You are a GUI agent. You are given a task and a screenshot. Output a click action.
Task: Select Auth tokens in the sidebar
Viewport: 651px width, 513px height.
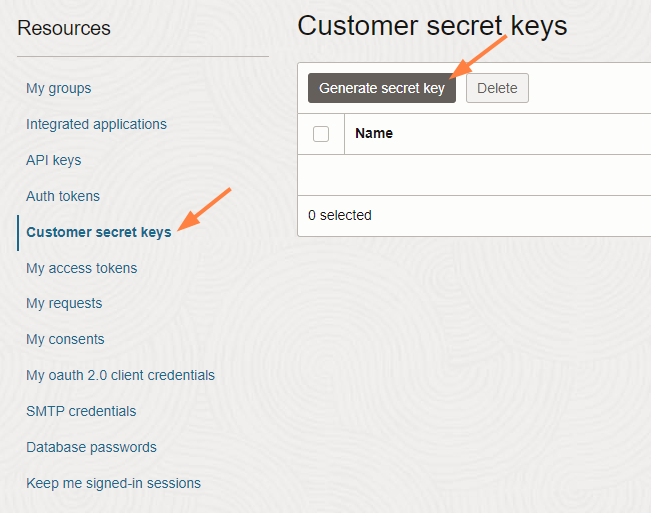coord(63,196)
